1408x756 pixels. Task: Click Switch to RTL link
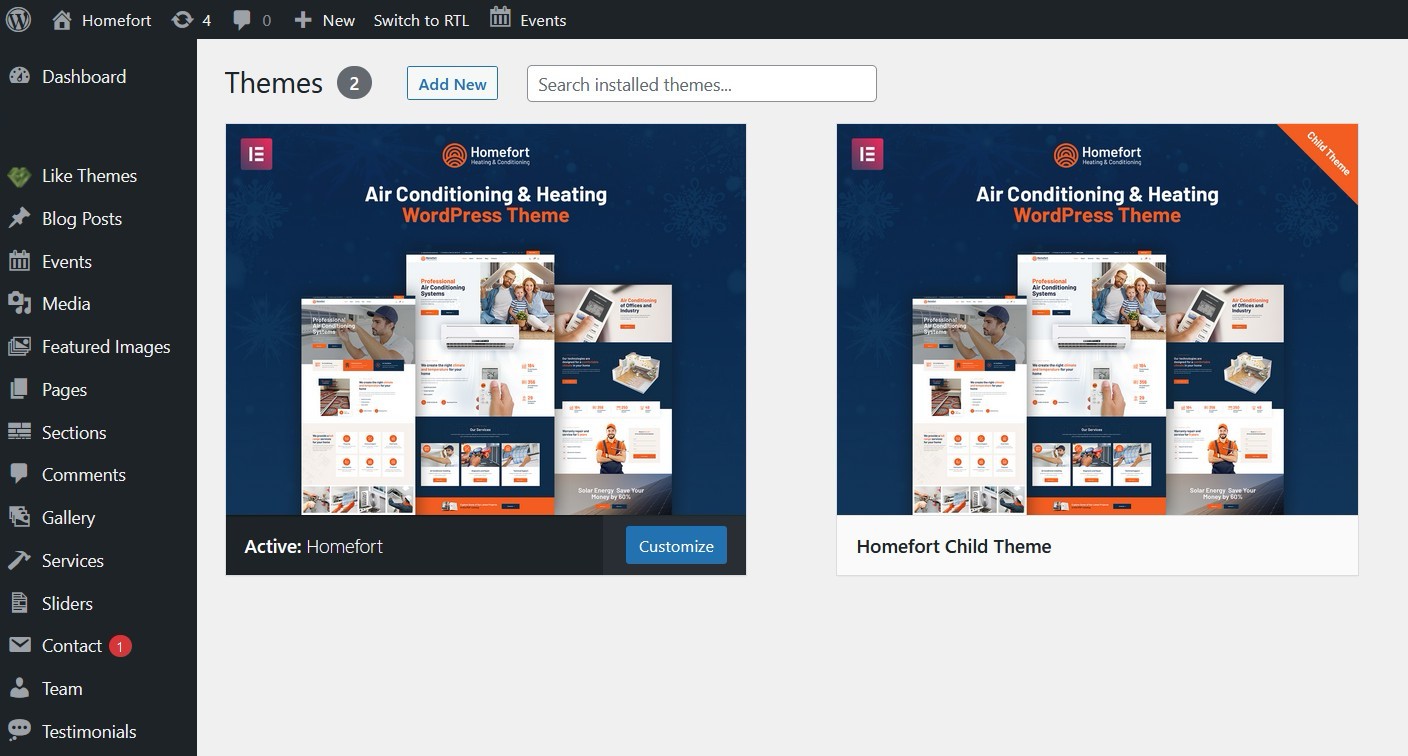[421, 20]
